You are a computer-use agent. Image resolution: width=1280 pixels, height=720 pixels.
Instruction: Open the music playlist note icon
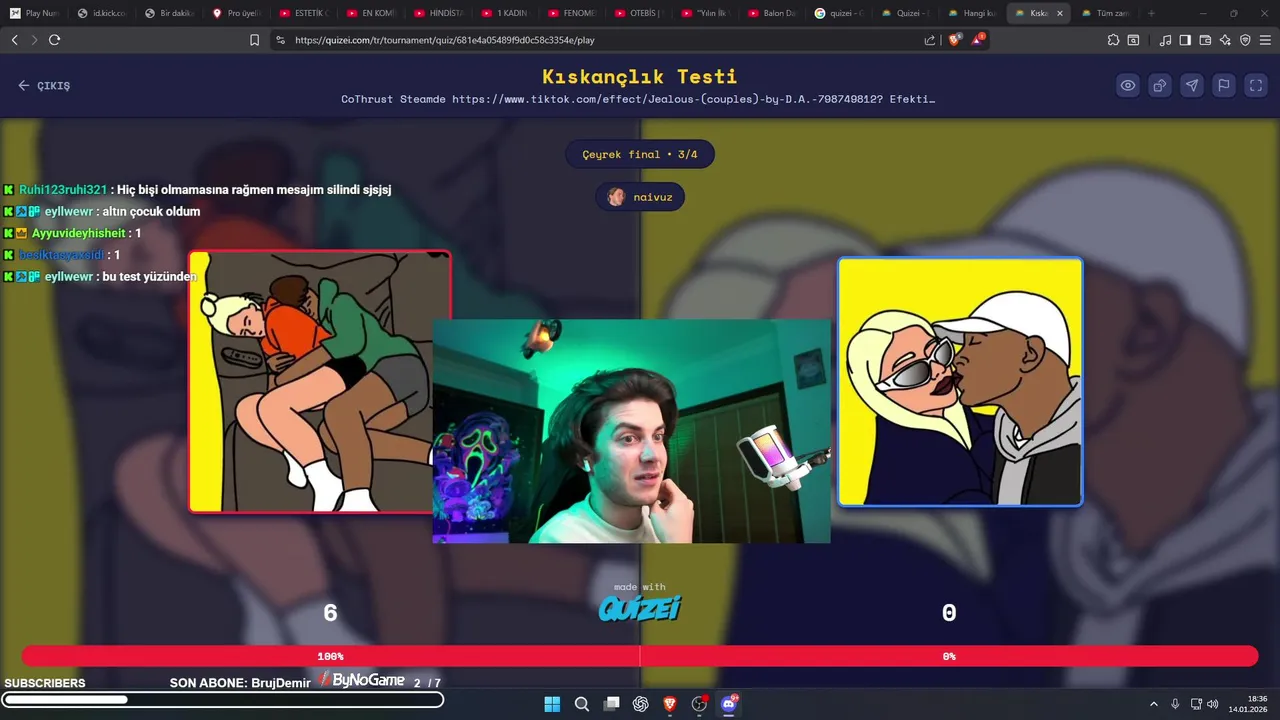pos(1165,40)
